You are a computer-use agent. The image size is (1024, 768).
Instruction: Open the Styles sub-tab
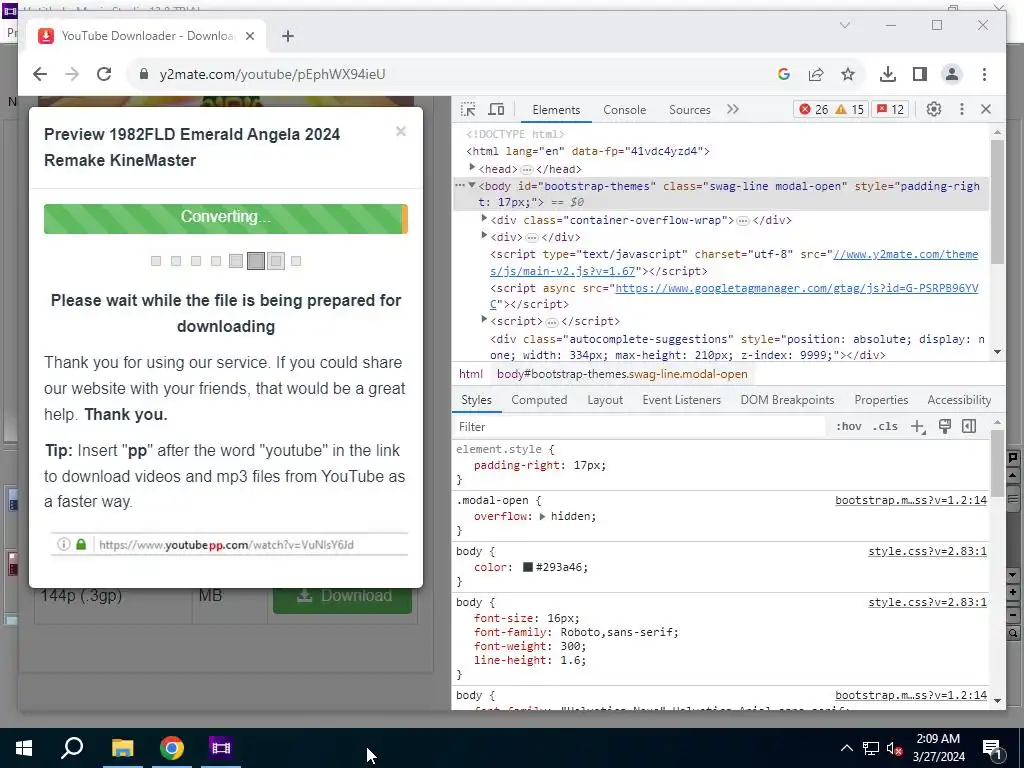tap(476, 400)
